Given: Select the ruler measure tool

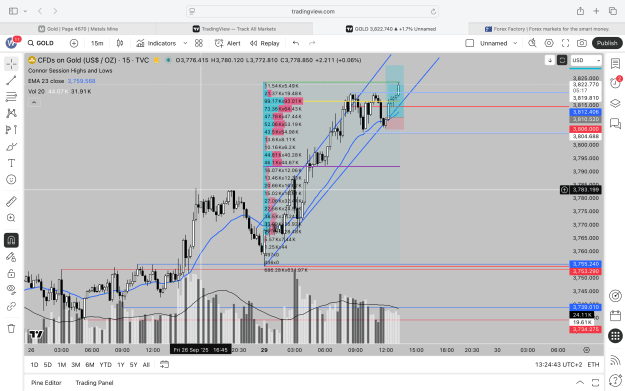Looking at the screenshot, I should coord(11,201).
